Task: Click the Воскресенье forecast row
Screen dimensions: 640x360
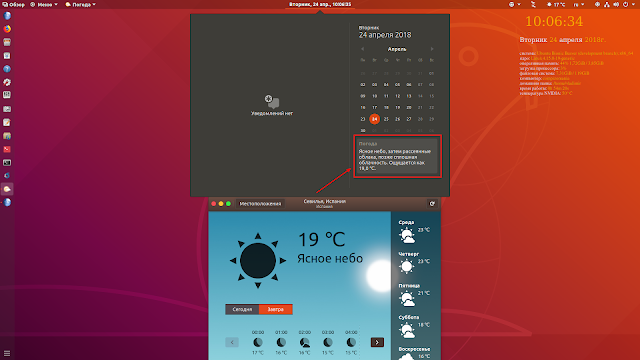Action: coord(414,353)
